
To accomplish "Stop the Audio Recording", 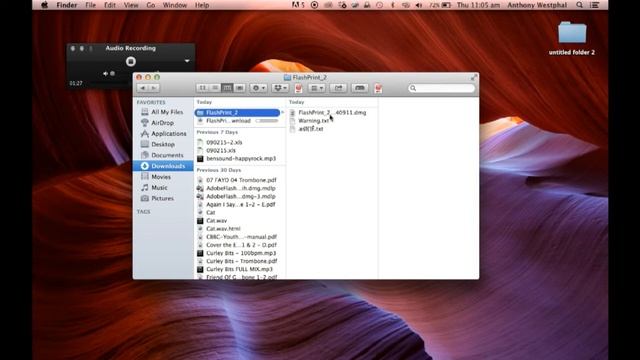I will (x=131, y=61).
